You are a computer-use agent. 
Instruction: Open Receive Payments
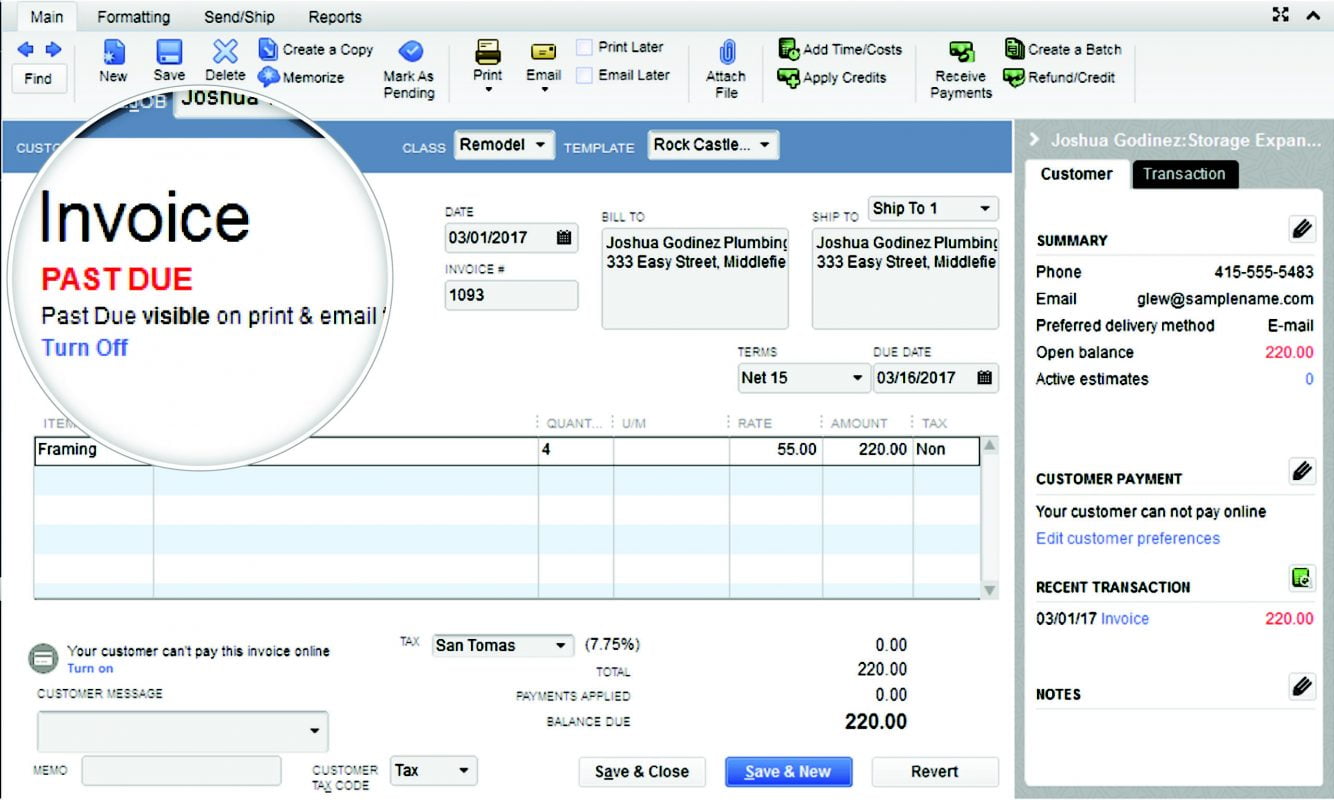960,62
